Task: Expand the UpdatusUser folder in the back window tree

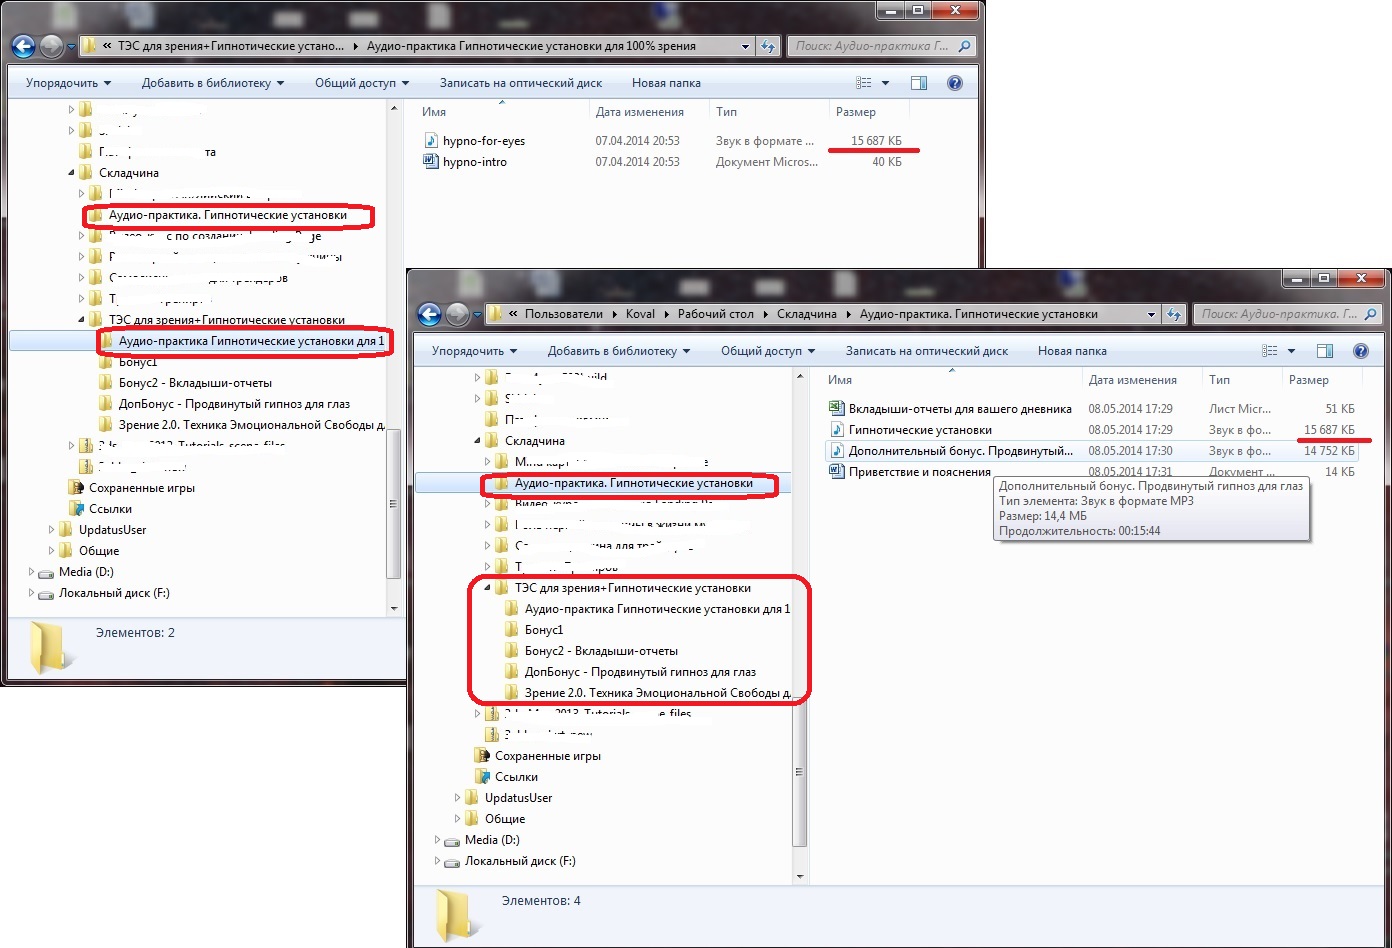Action: tap(53, 530)
